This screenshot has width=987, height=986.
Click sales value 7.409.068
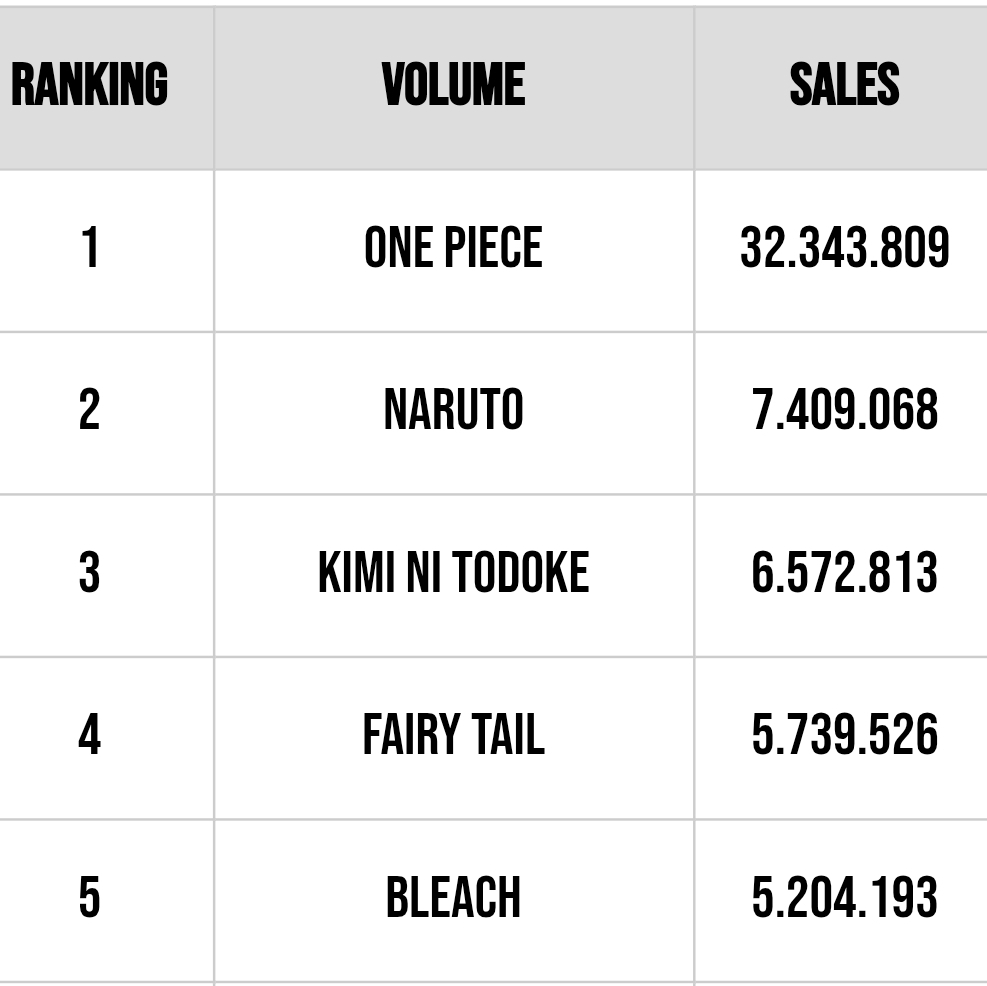[844, 409]
